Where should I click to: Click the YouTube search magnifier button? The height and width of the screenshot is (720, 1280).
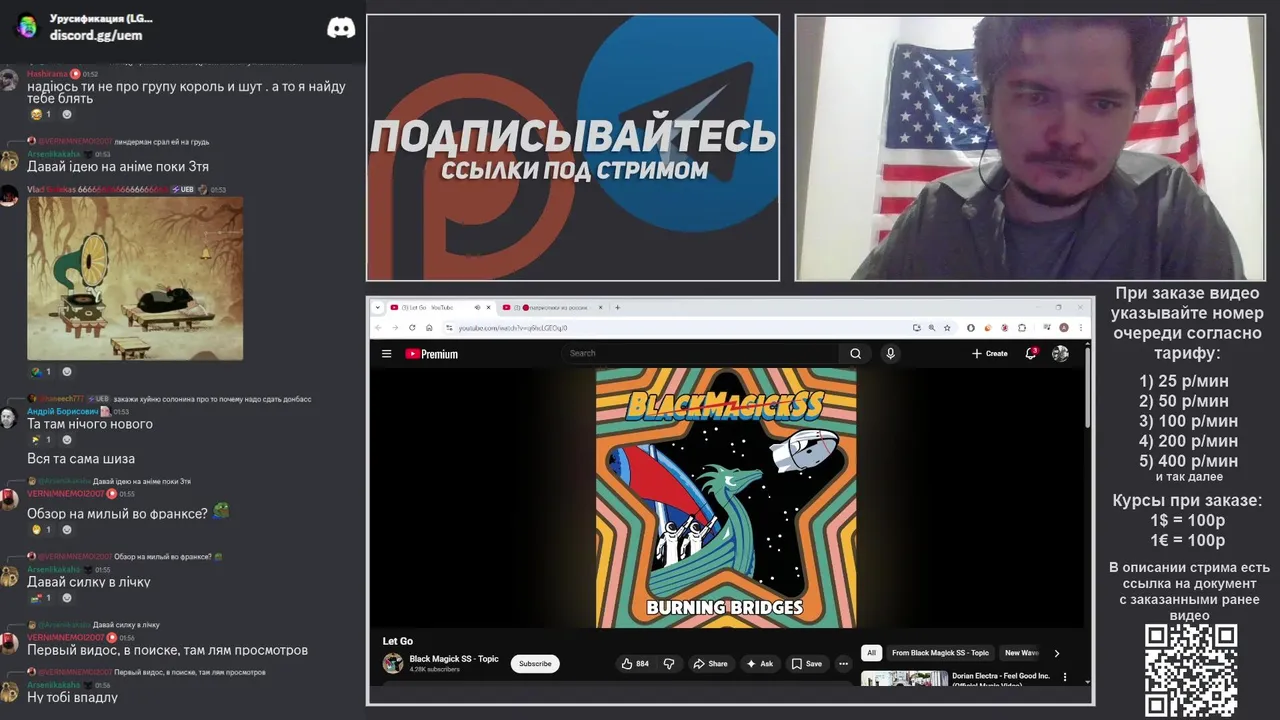855,353
